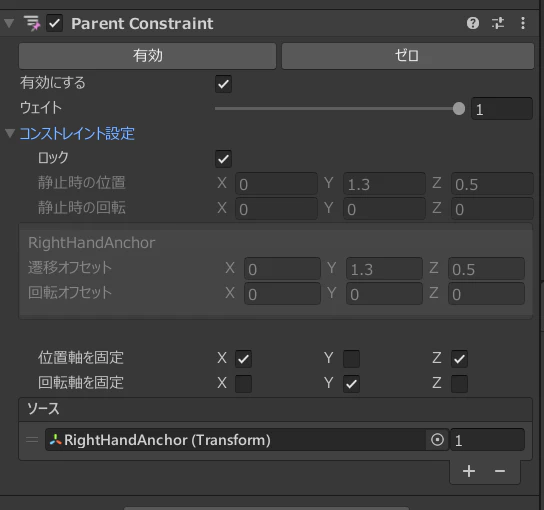Open the component presets icon

point(498,23)
